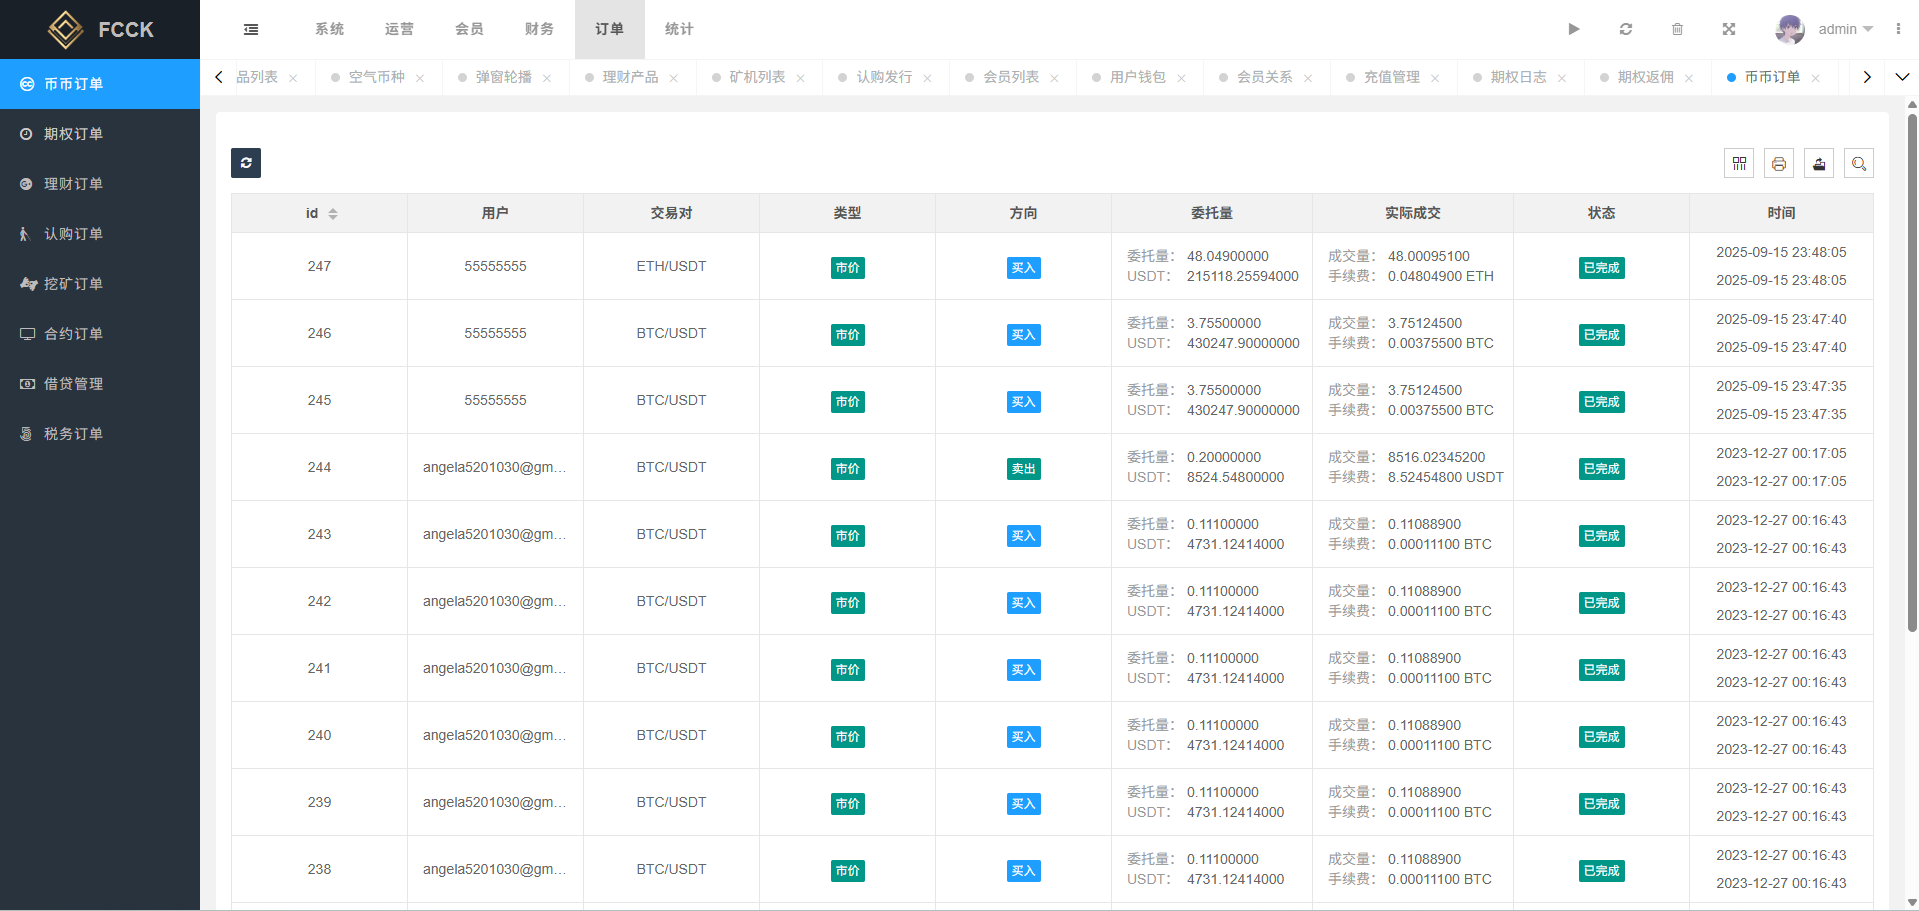Open 挖矿订单 in the sidebar
This screenshot has height=911, width=1919.
tap(73, 284)
